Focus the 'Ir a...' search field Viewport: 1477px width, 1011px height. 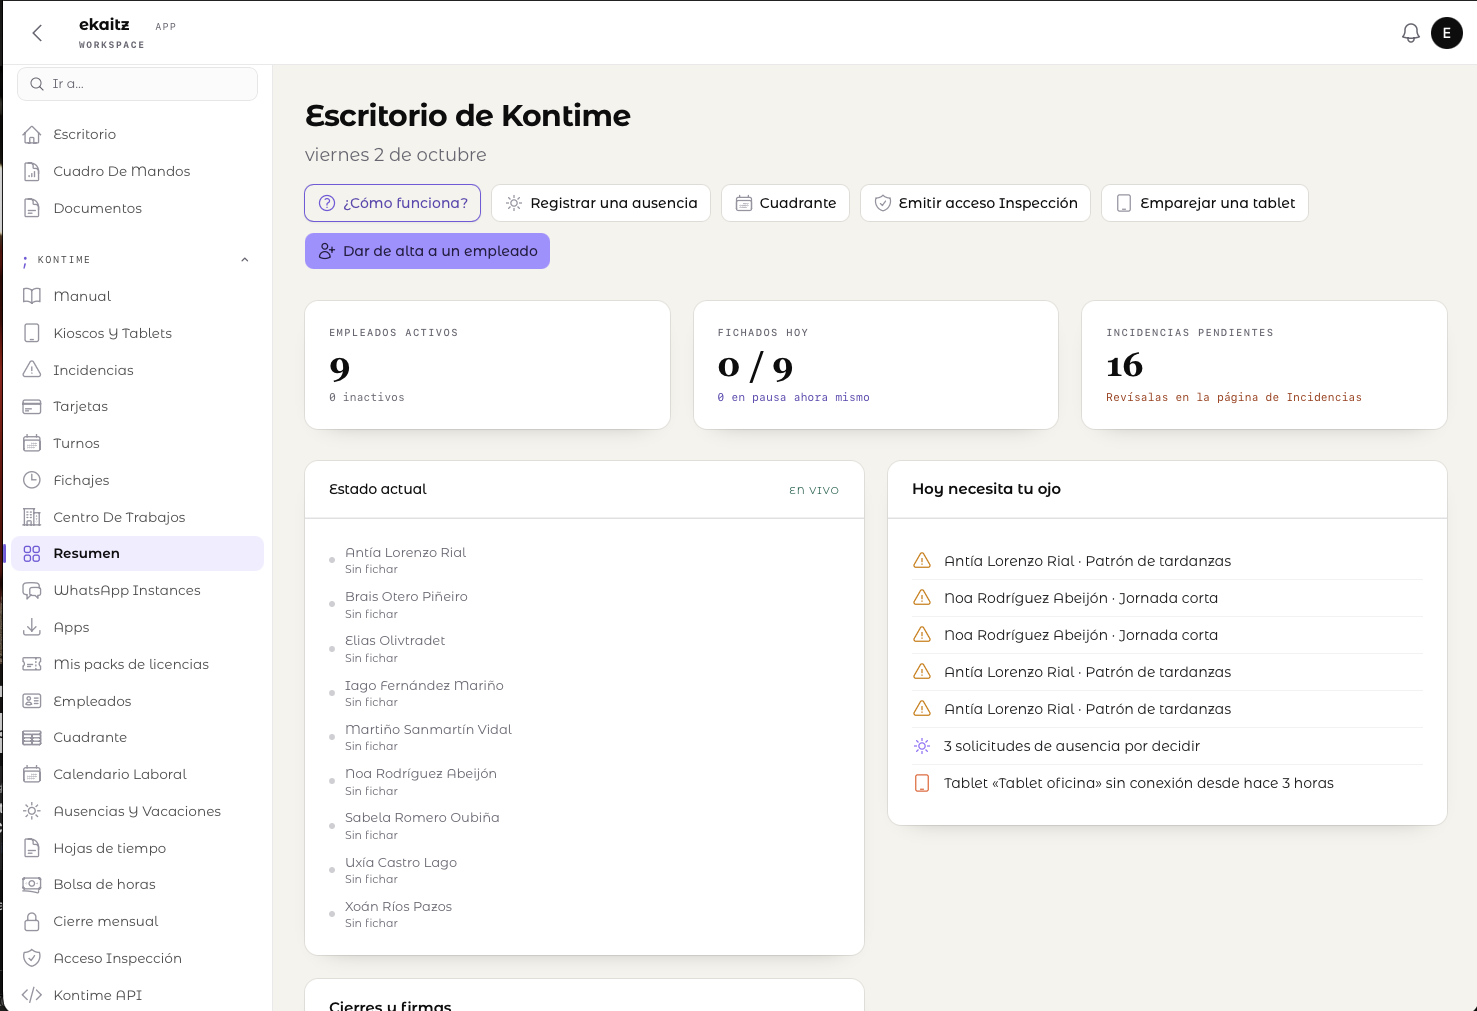point(137,84)
